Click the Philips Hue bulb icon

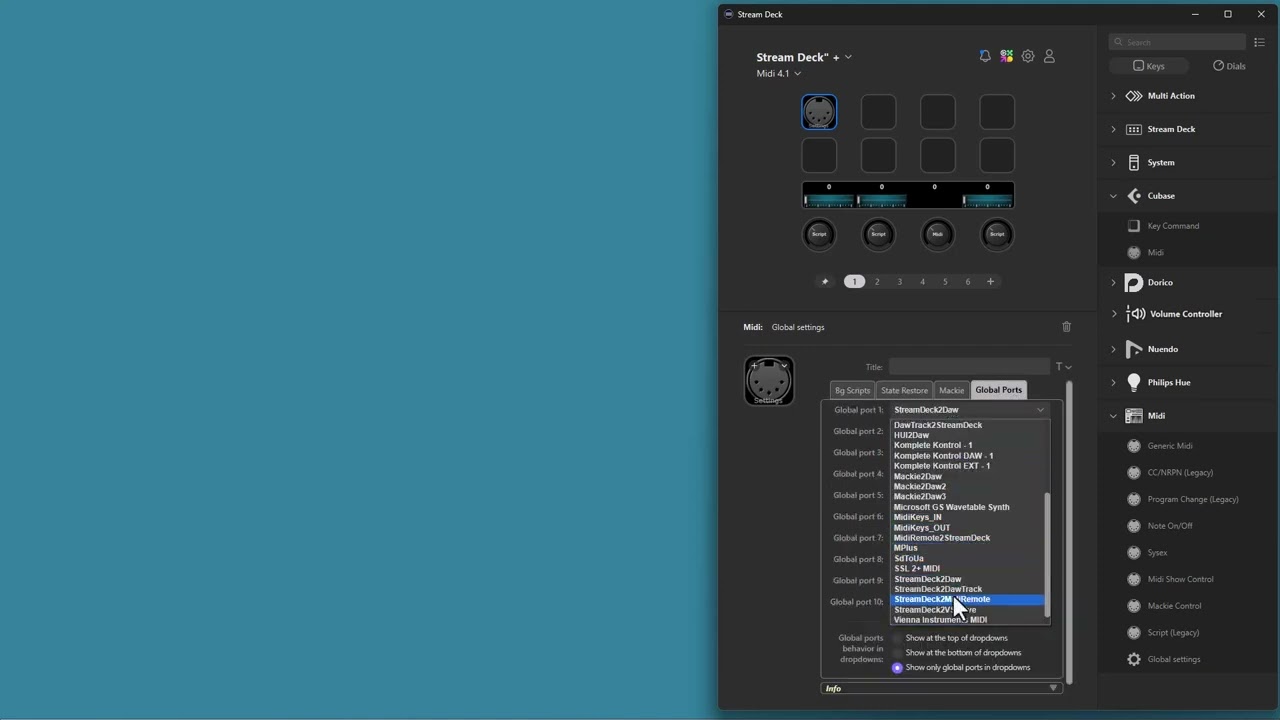[1134, 382]
